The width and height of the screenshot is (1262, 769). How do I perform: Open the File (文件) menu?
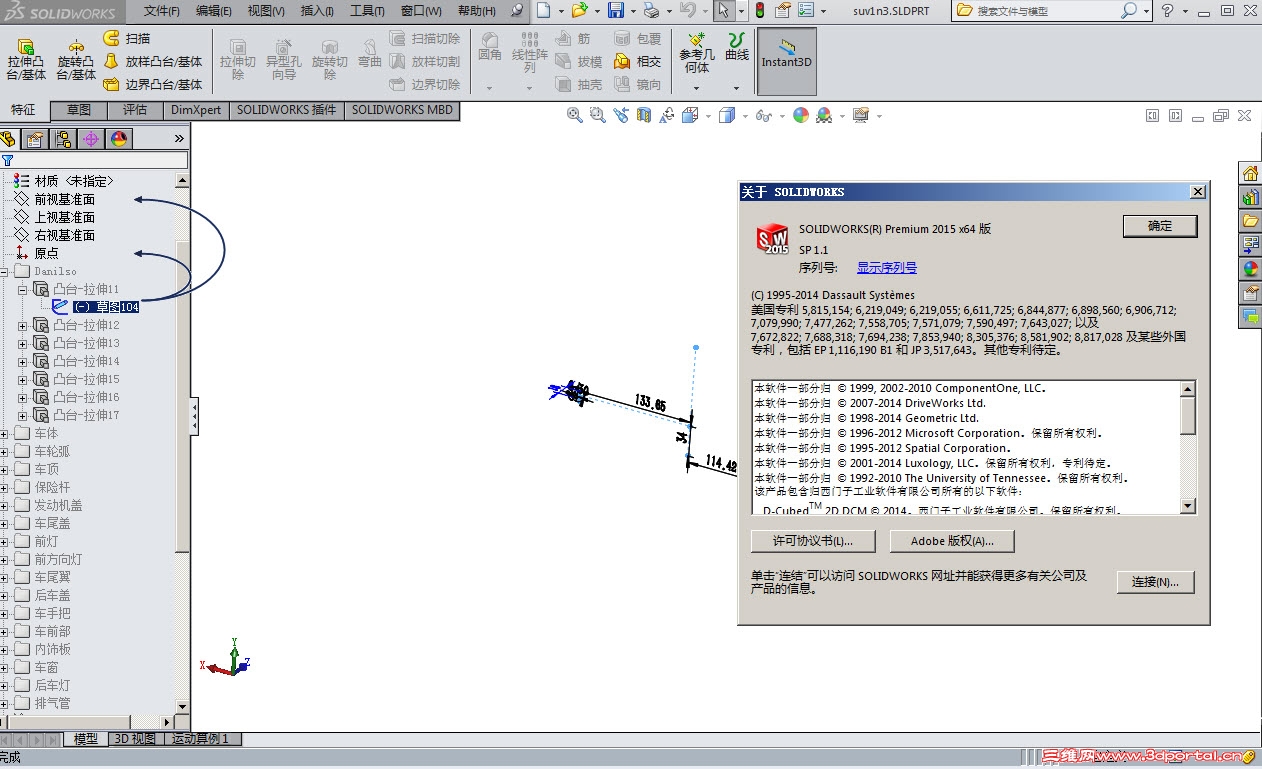(162, 11)
